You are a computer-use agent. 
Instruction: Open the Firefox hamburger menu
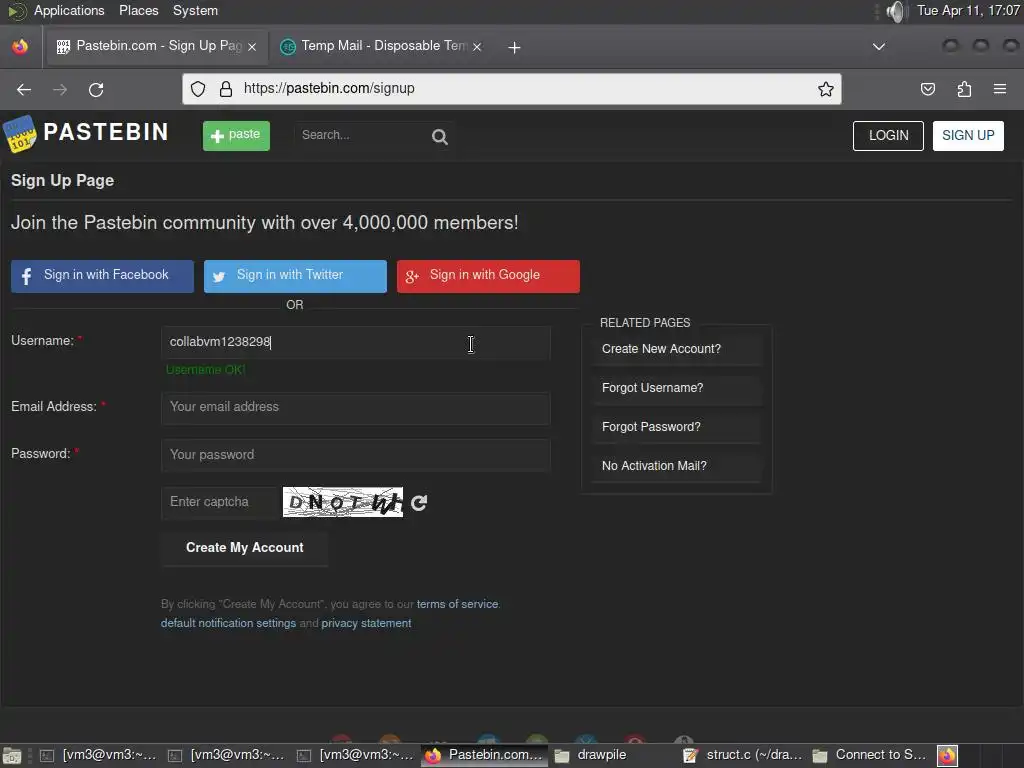tap(1000, 89)
